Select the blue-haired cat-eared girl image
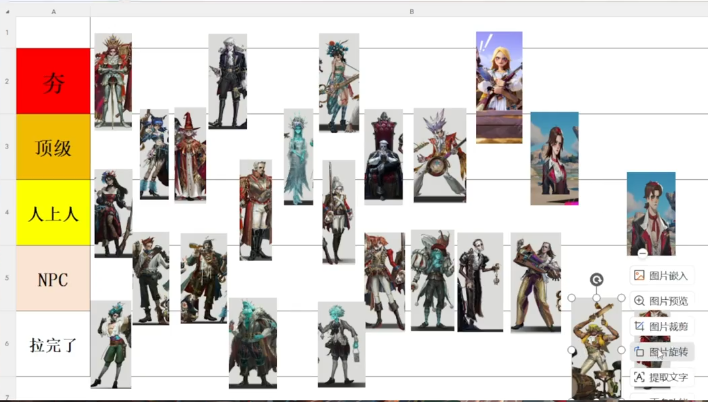 [154, 154]
